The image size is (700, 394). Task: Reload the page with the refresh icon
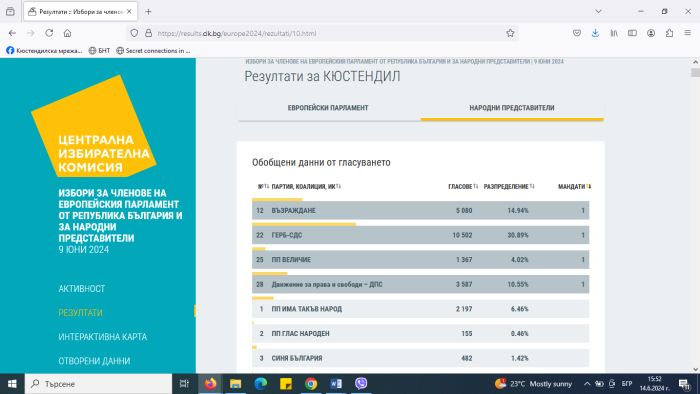tap(49, 33)
